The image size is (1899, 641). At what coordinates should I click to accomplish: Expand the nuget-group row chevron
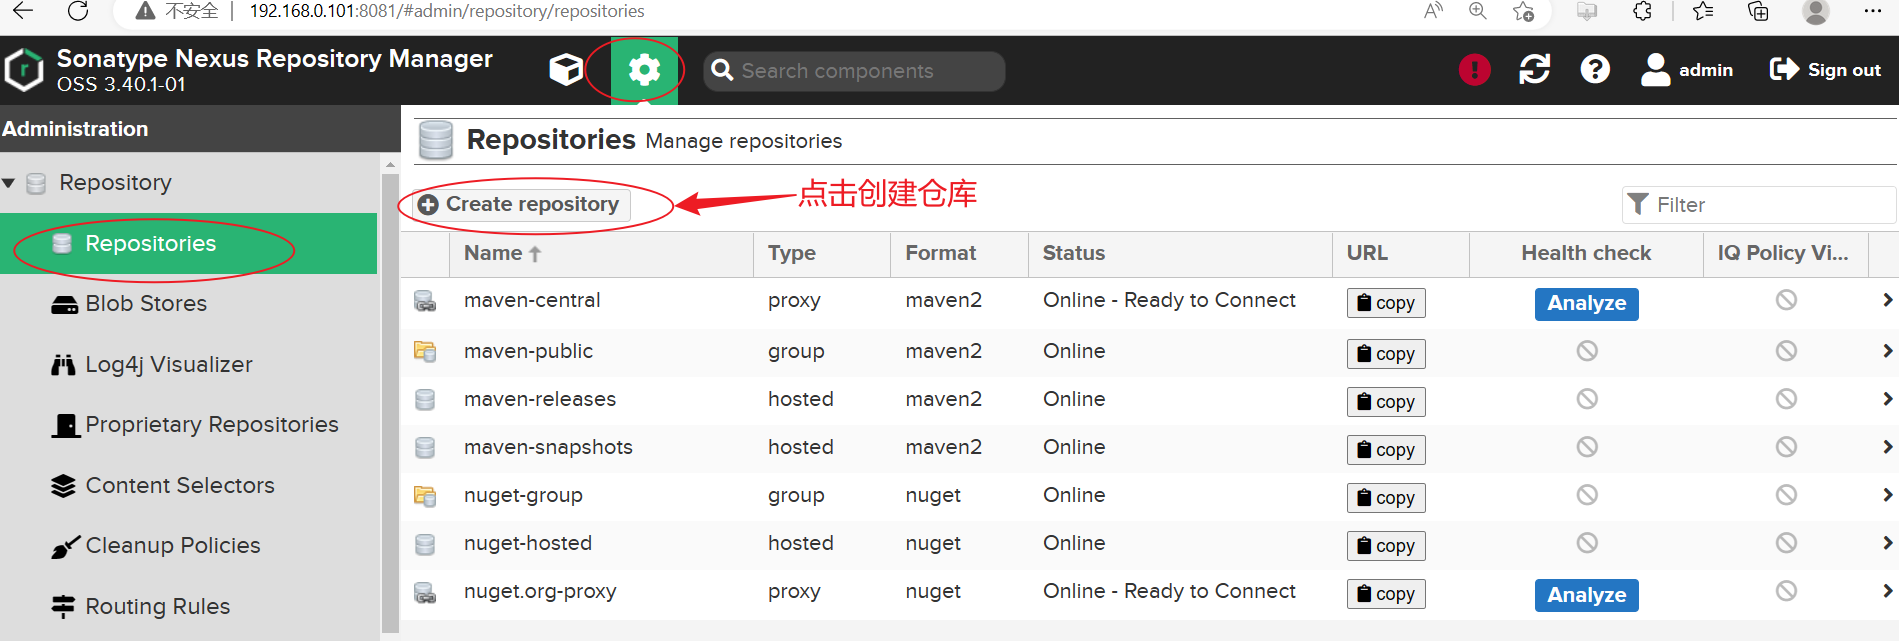pyautogui.click(x=1887, y=495)
